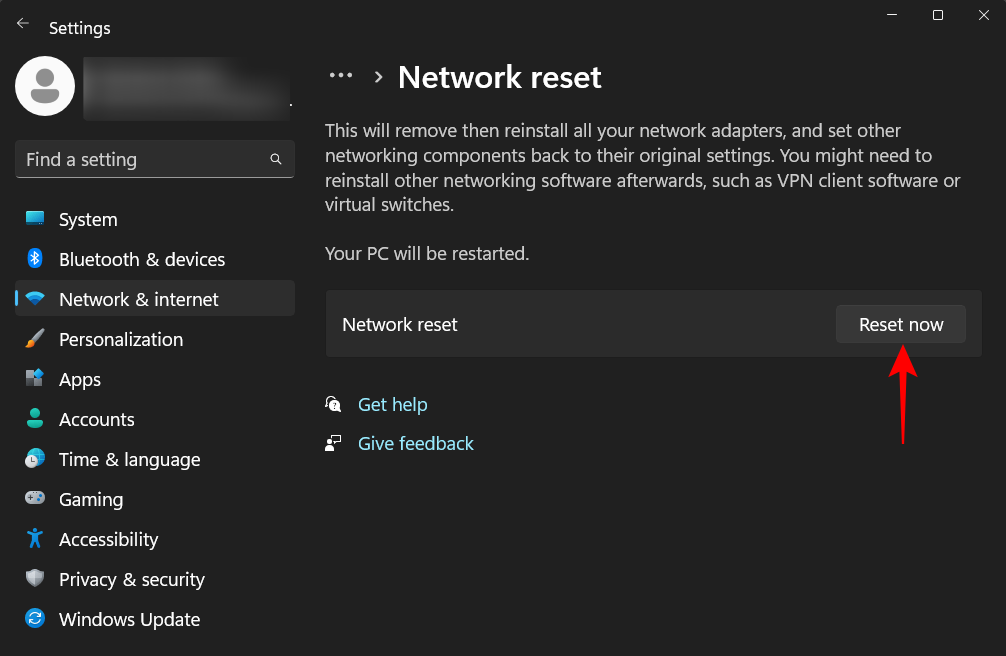Expand the breadcrumb ellipsis menu
The height and width of the screenshot is (656, 1006).
coord(341,75)
